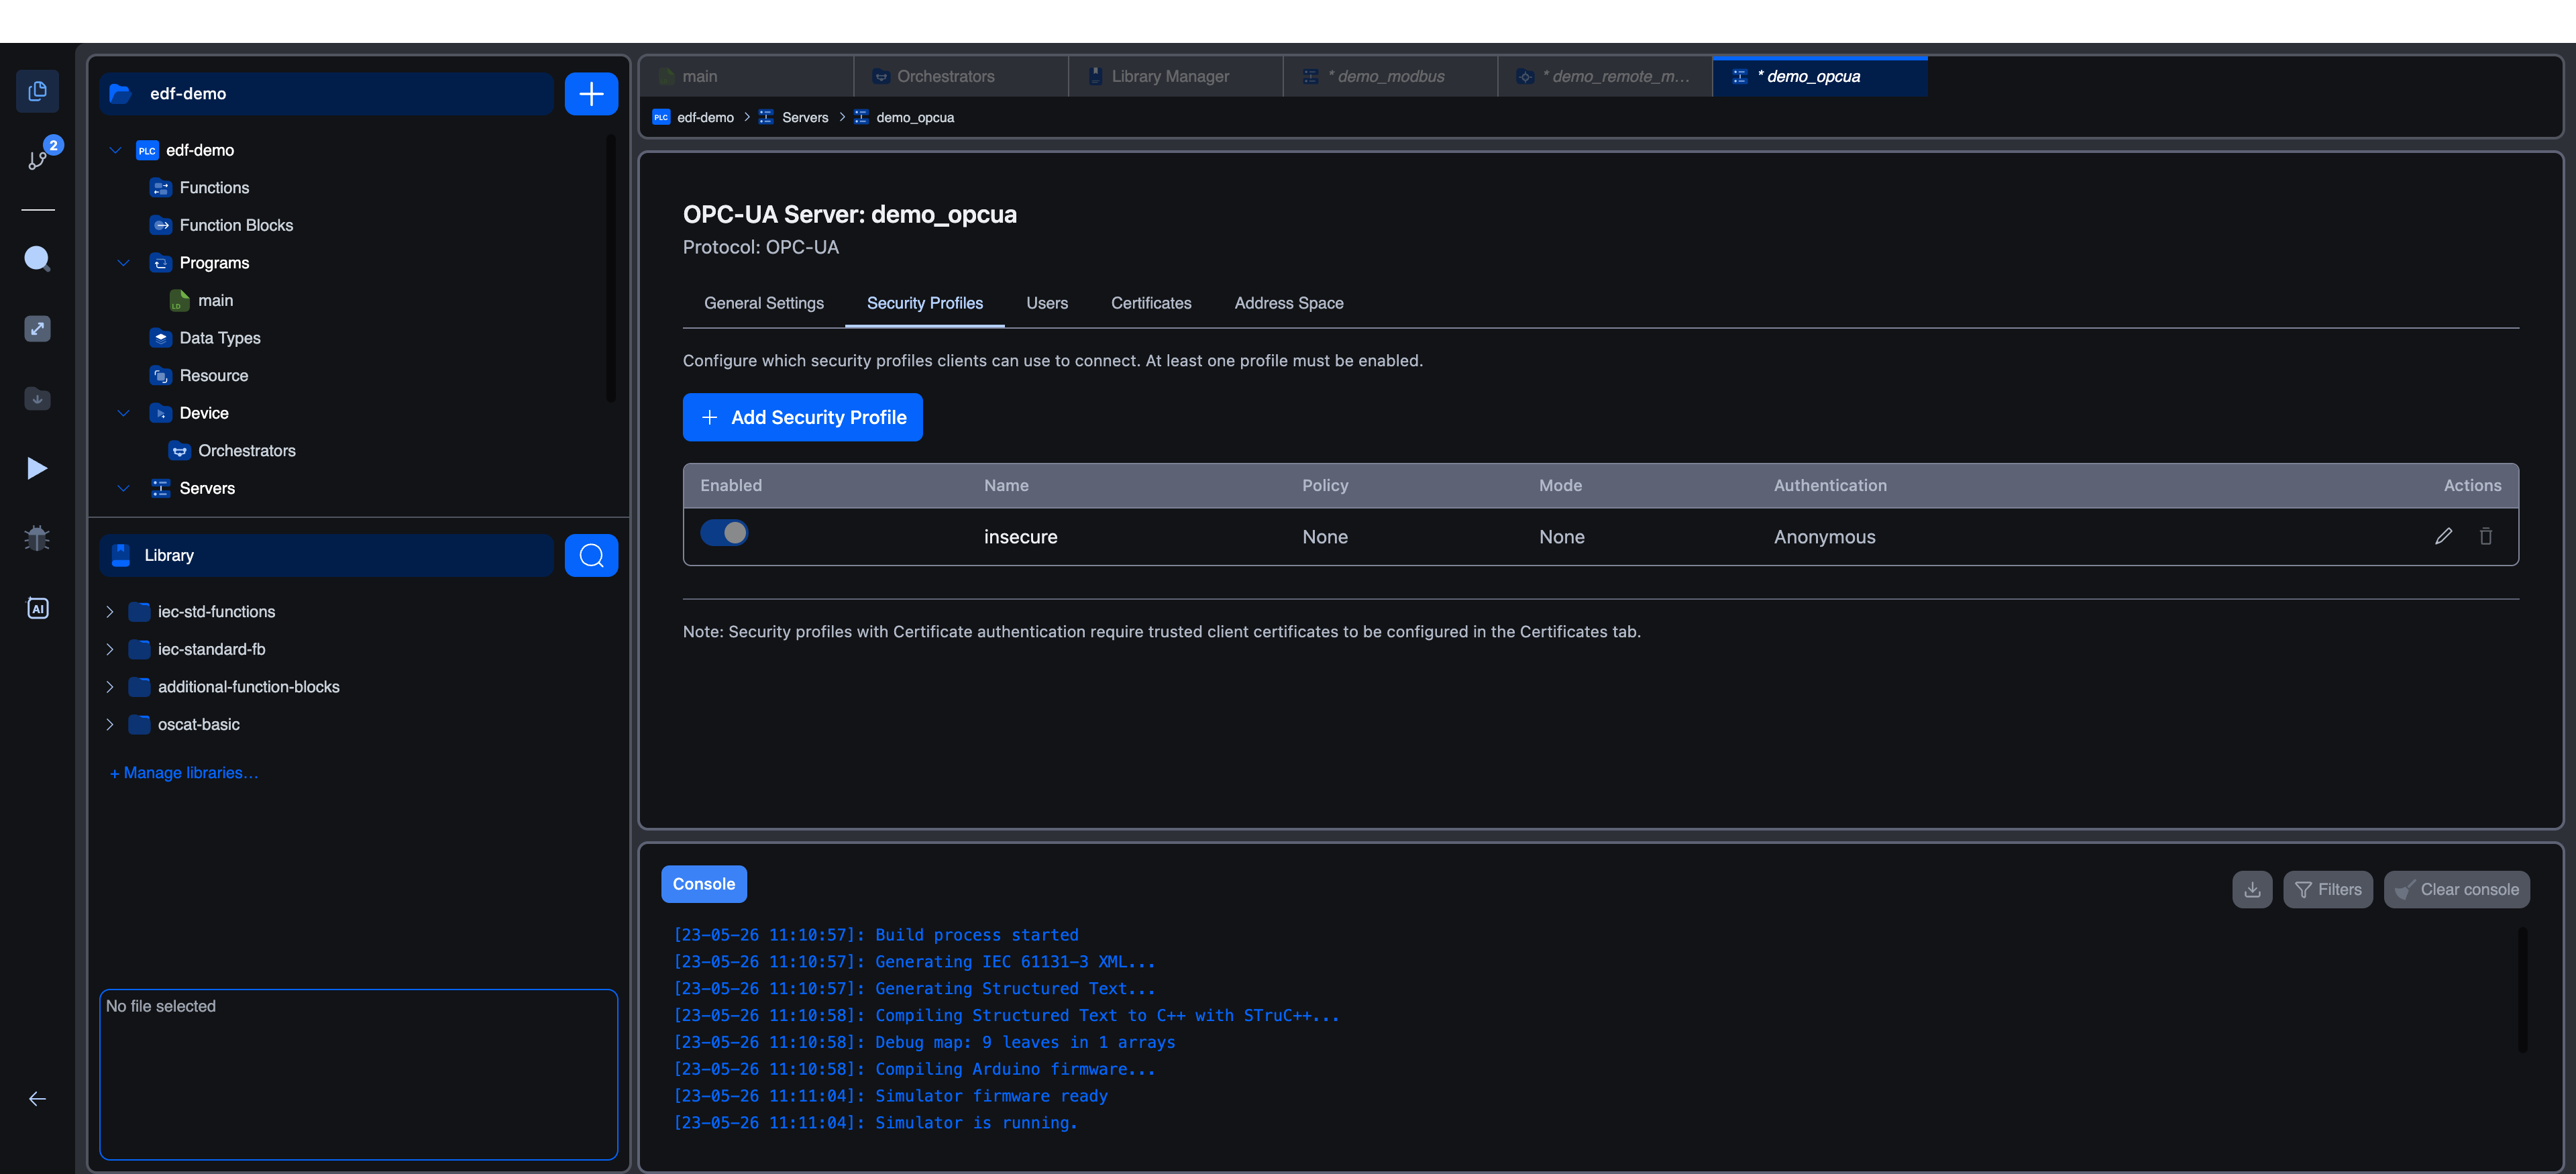Viewport: 2576px width, 1174px height.
Task: Toggle the insecure profile enabled switch
Action: (x=724, y=533)
